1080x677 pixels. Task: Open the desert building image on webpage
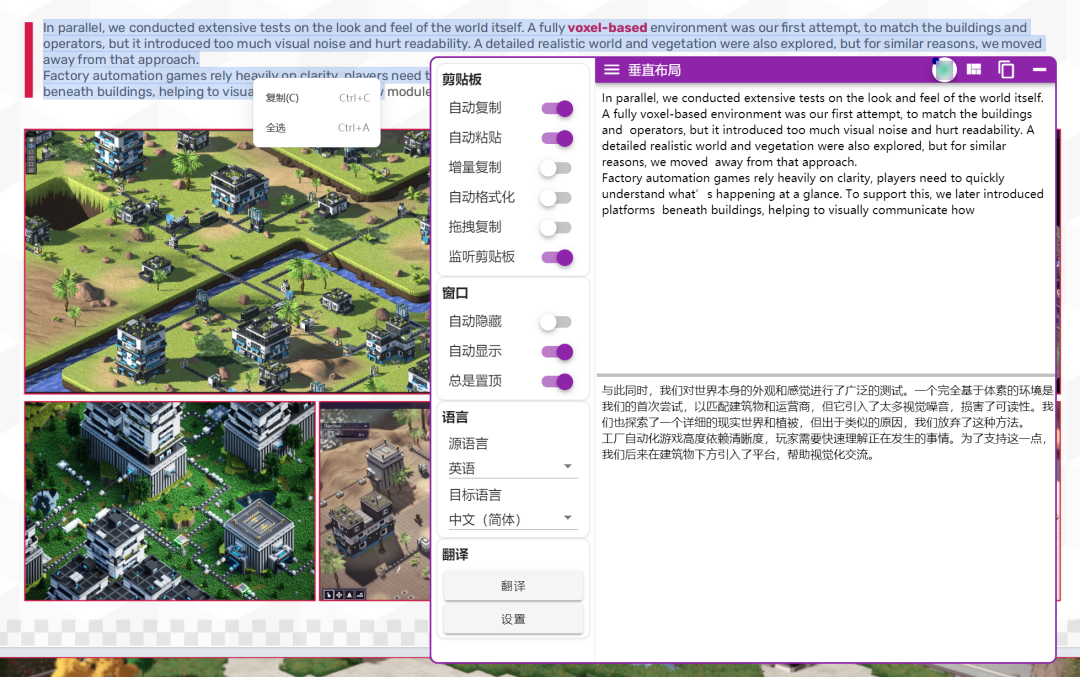(375, 501)
